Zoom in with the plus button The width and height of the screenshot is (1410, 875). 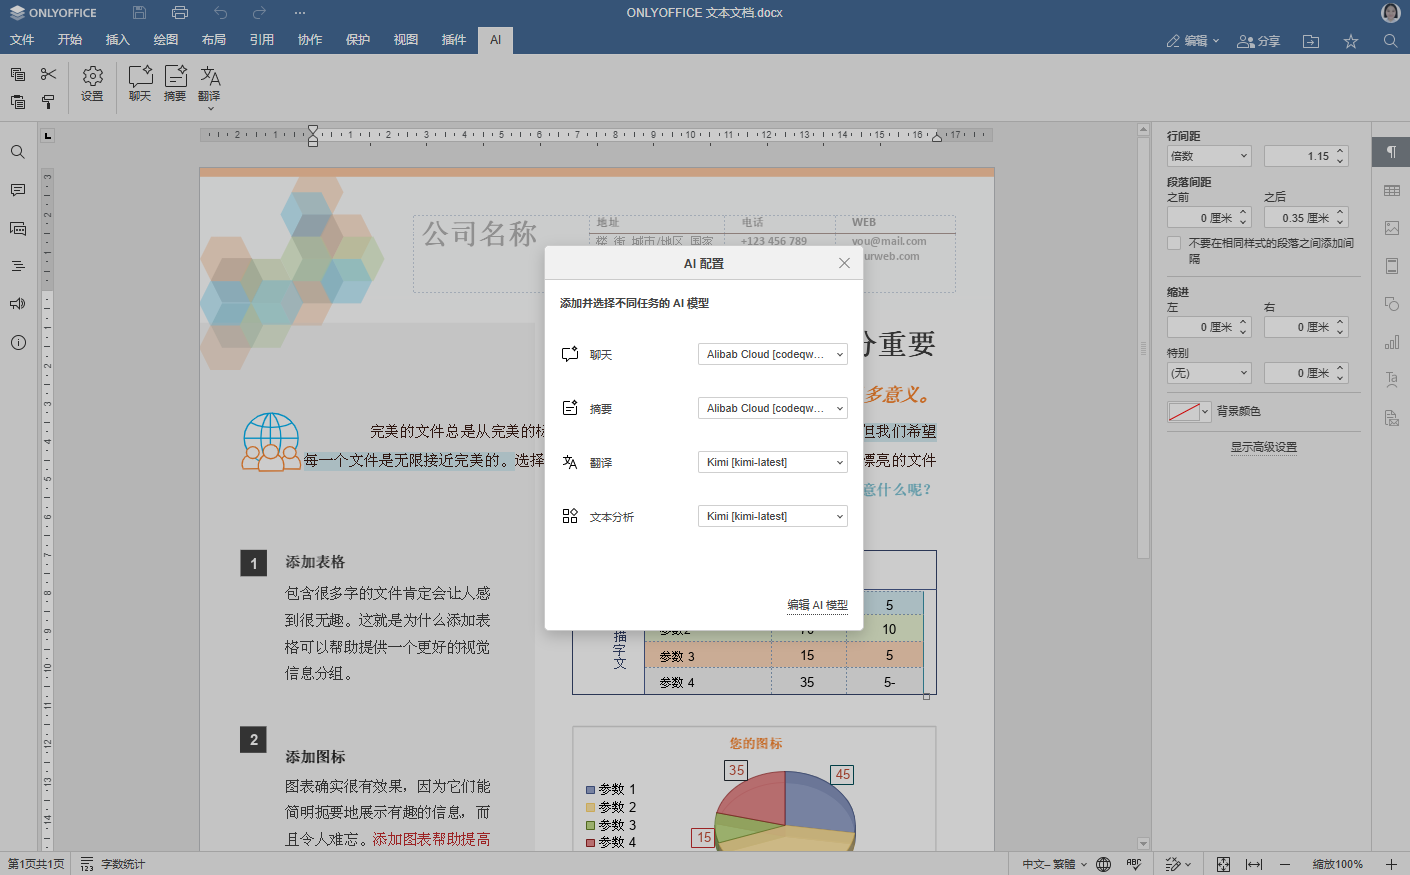coord(1391,864)
